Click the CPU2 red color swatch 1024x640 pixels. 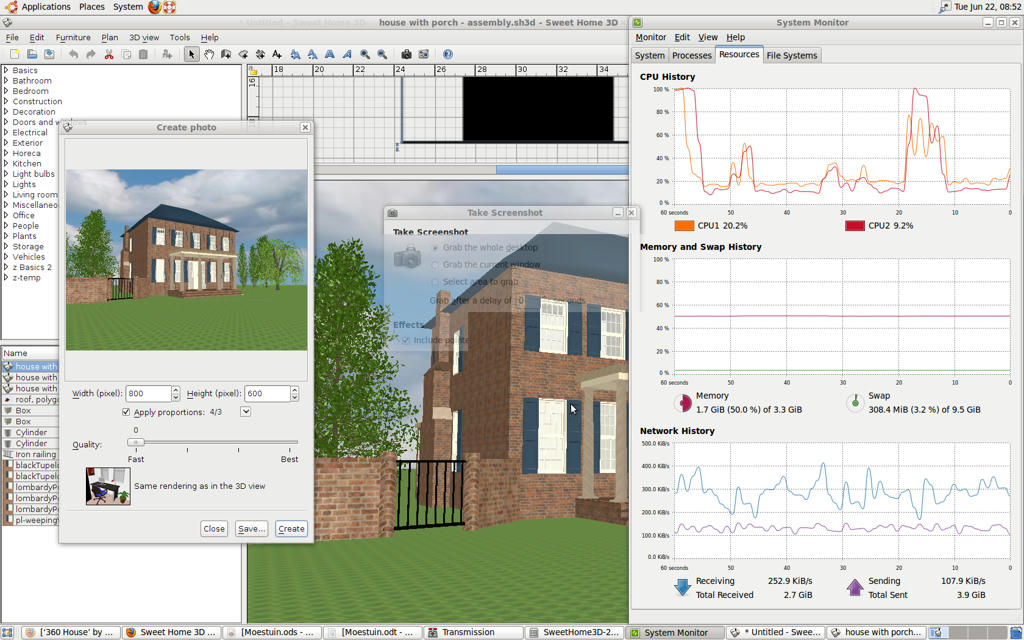(855, 226)
